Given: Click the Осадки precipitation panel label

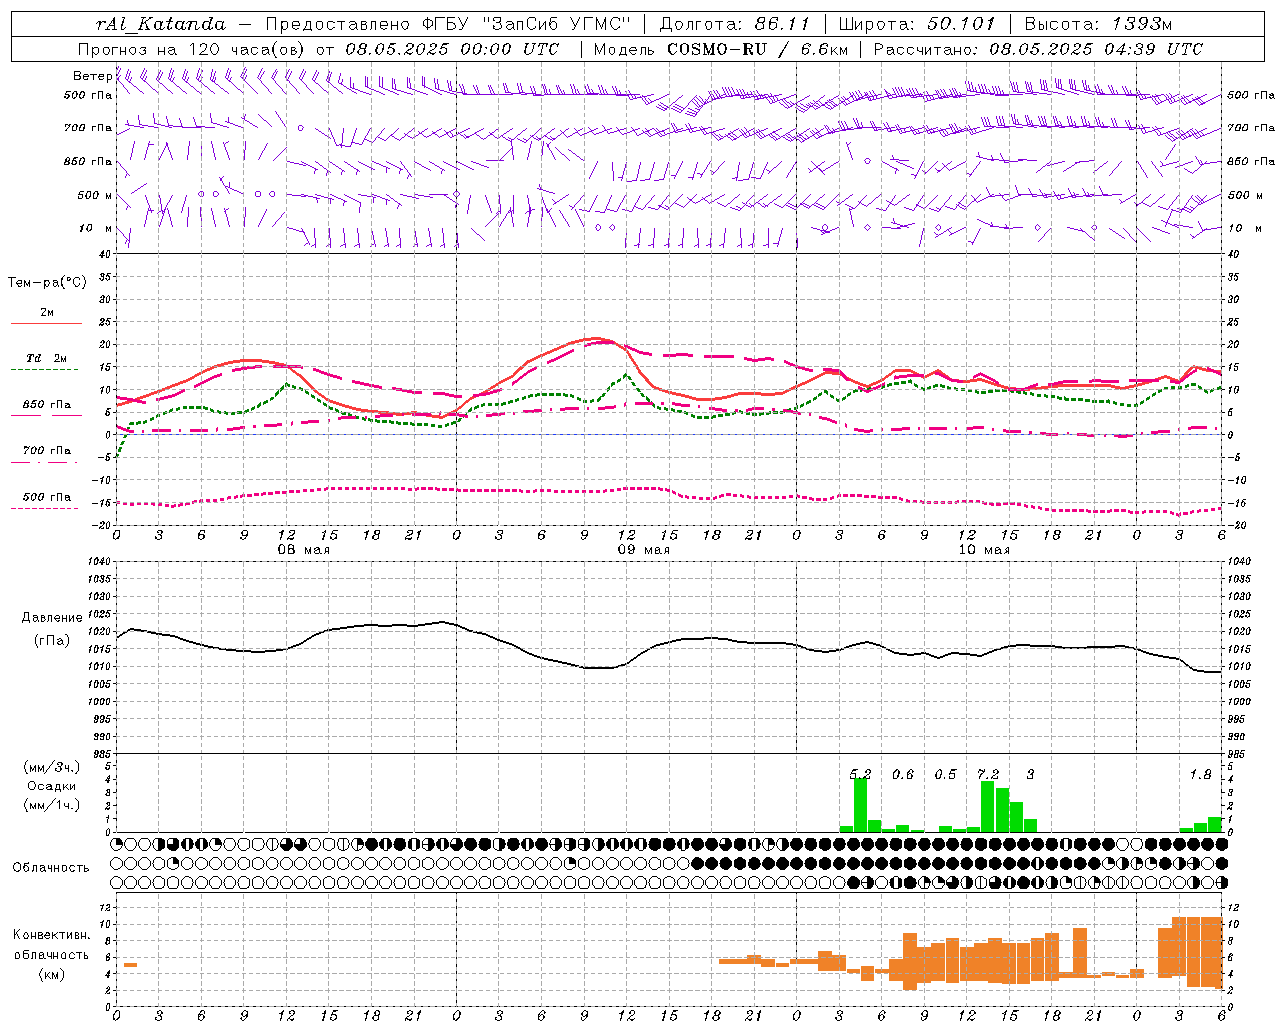Looking at the screenshot, I should point(52,786).
